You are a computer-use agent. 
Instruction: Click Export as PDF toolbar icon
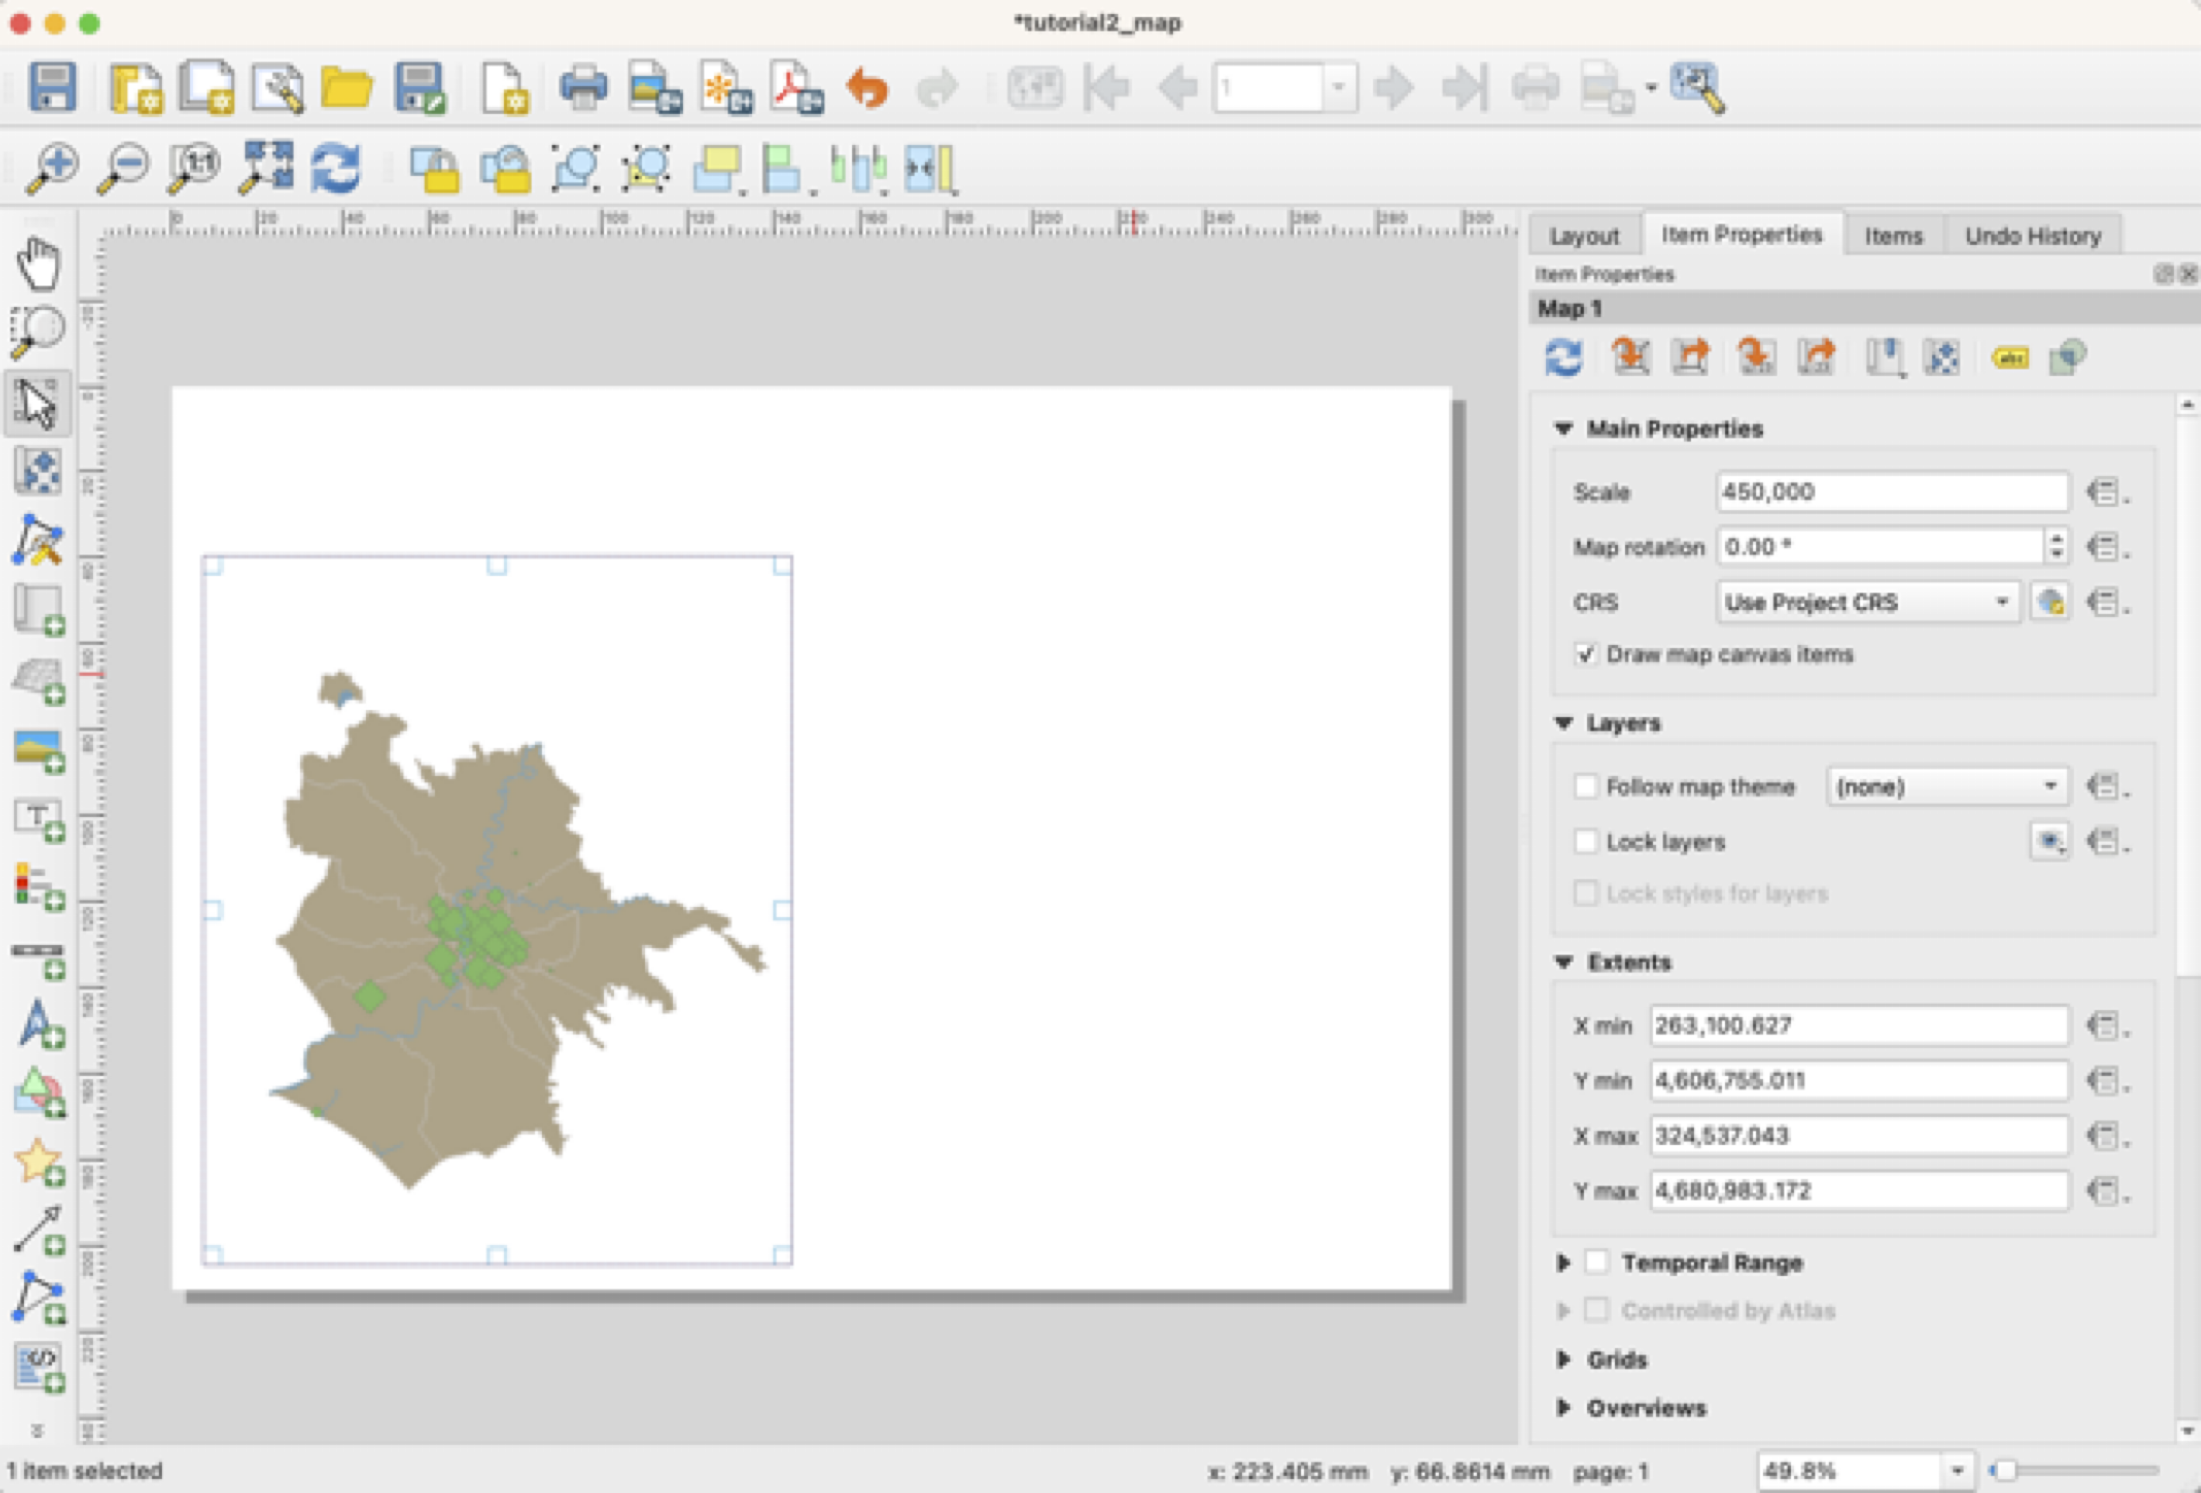(x=795, y=88)
